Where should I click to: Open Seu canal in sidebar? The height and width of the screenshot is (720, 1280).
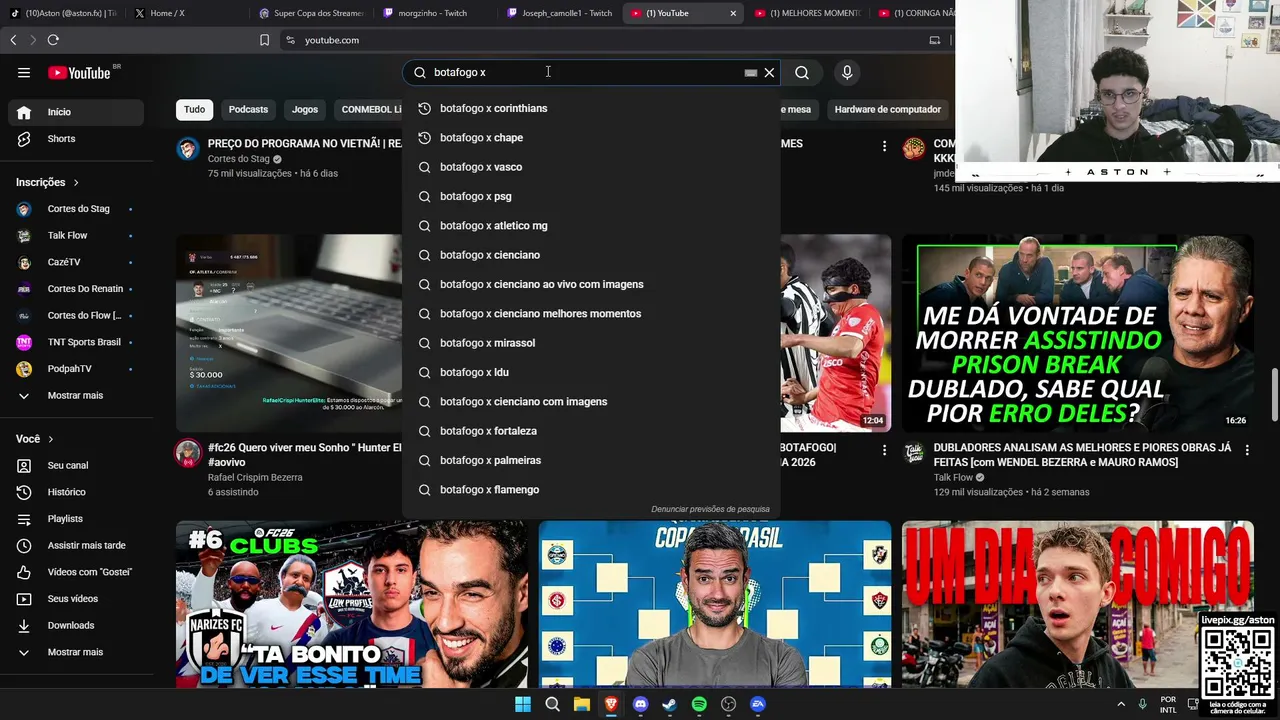tap(76, 465)
